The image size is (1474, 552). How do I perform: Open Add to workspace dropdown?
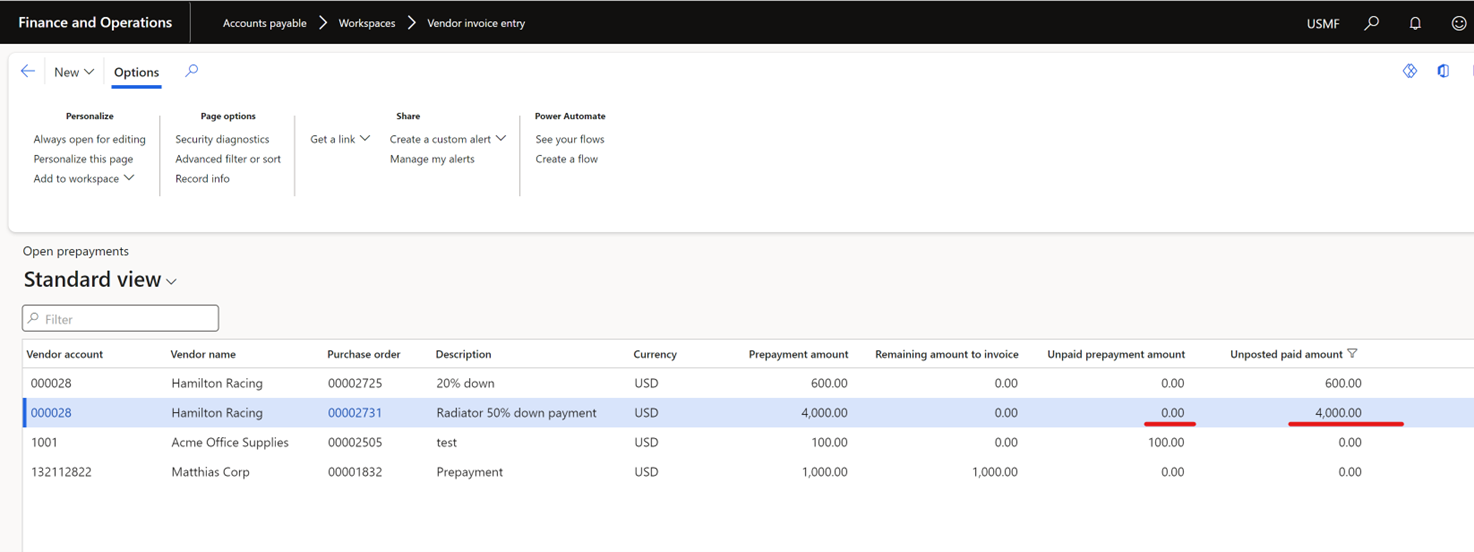click(84, 179)
